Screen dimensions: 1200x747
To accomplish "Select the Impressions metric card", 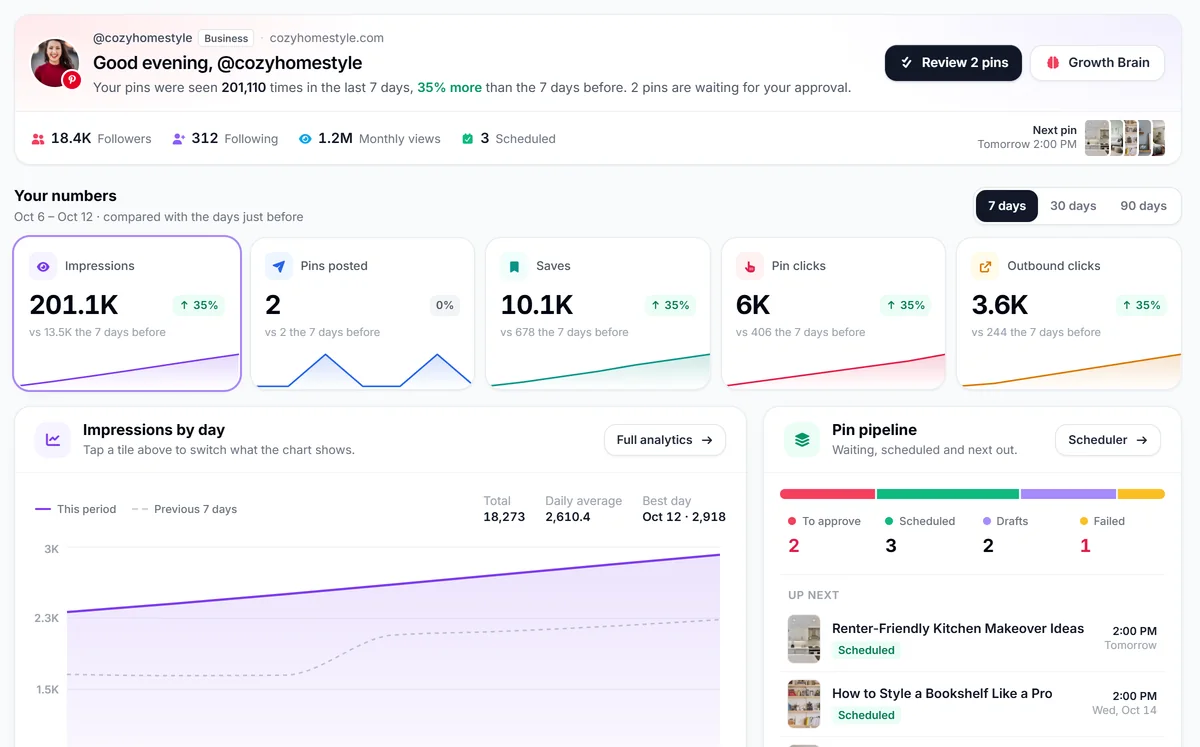I will coord(127,313).
